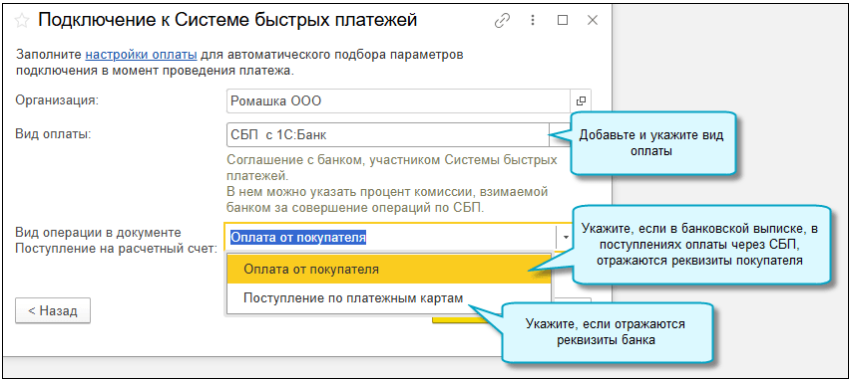Choose Поступление по платежным картам option

pos(389,298)
